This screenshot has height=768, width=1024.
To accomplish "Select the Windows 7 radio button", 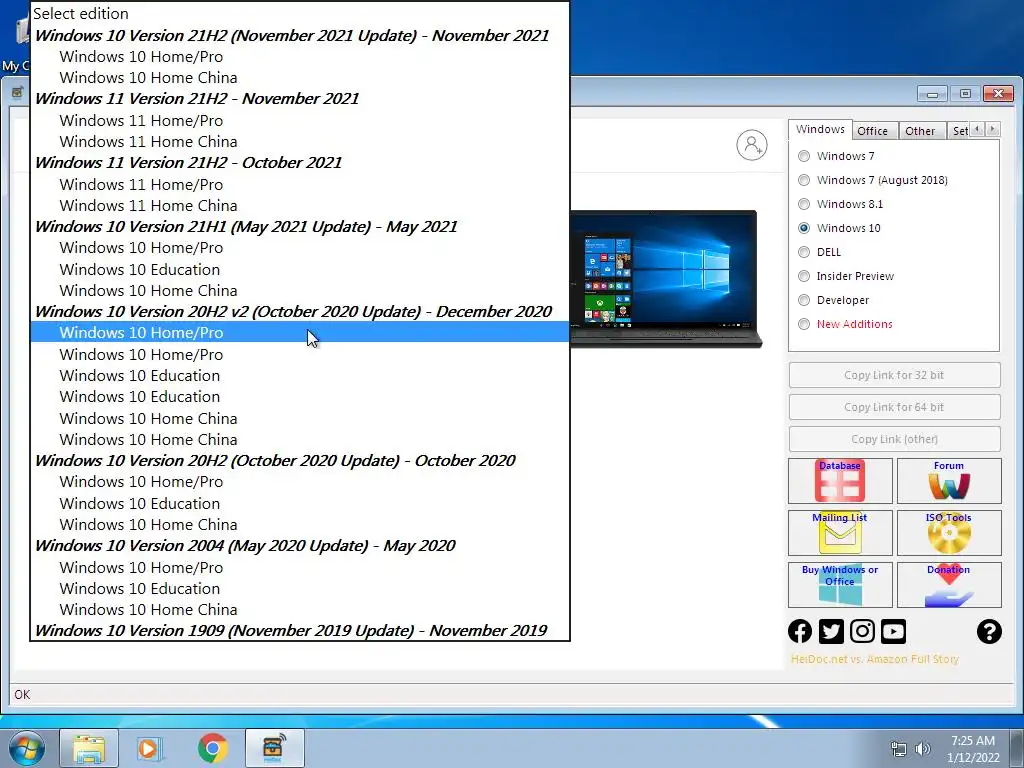I will (804, 156).
